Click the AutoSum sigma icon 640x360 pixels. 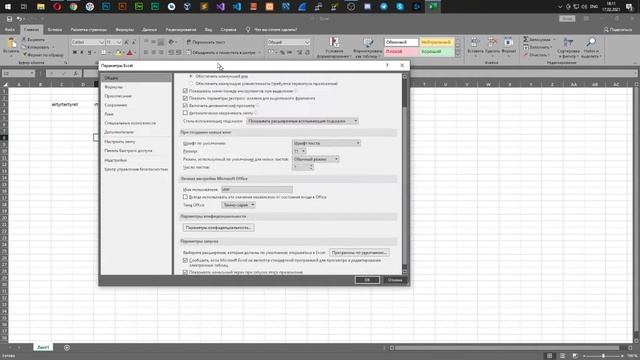526,39
